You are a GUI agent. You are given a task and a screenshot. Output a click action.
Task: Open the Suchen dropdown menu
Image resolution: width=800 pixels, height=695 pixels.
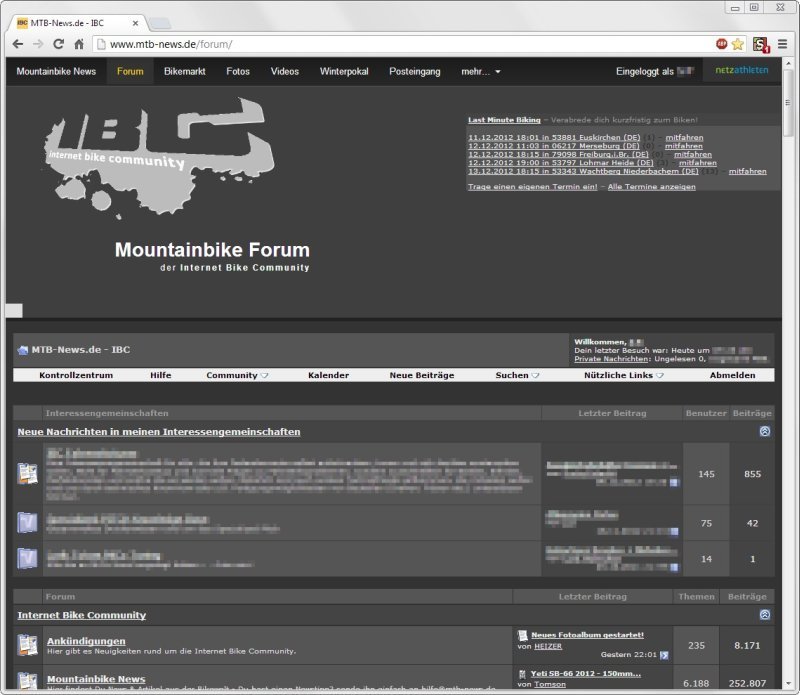tap(517, 375)
